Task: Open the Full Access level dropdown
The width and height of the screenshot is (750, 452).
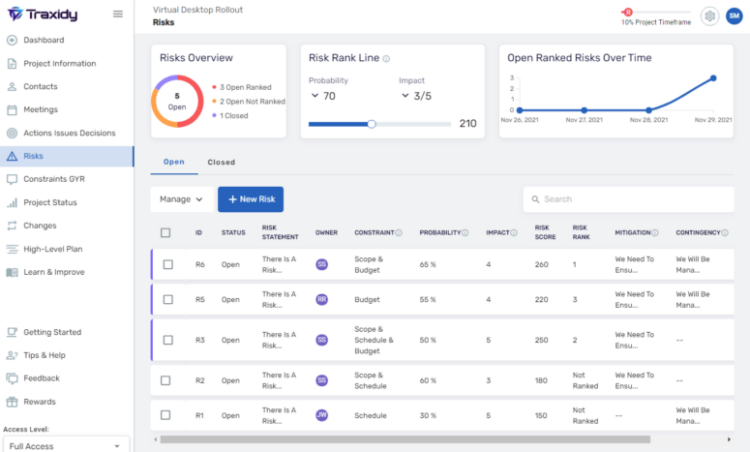Action: point(65,446)
